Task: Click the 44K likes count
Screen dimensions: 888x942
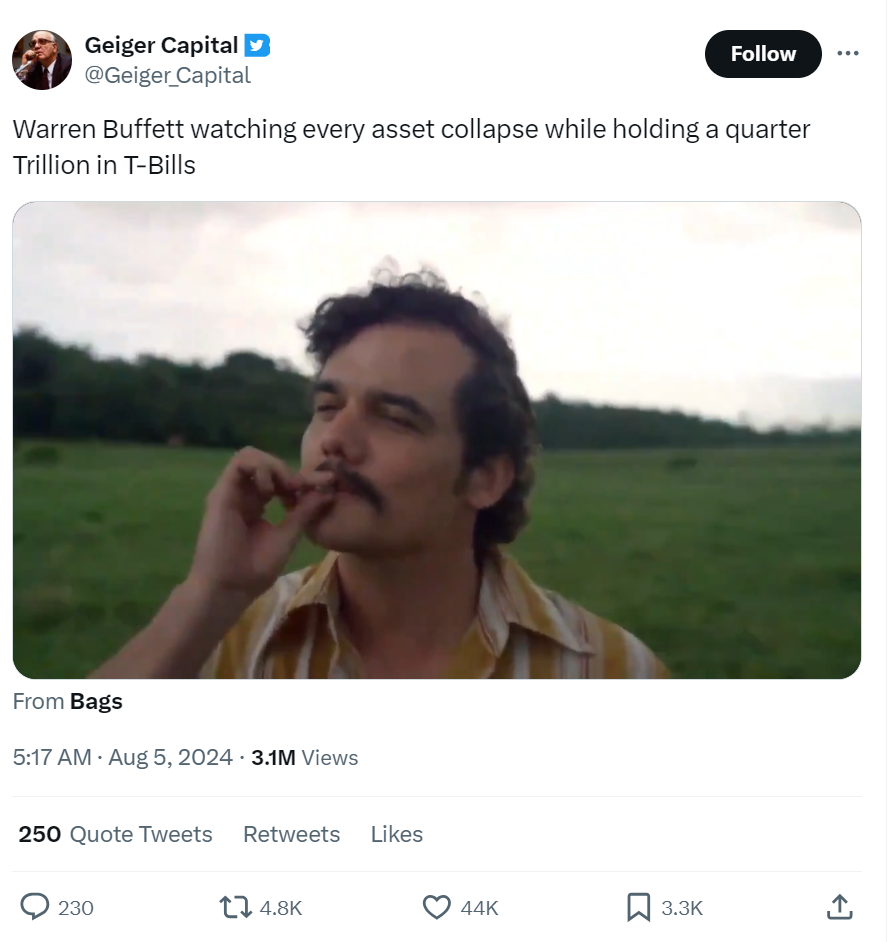Action: [x=480, y=908]
